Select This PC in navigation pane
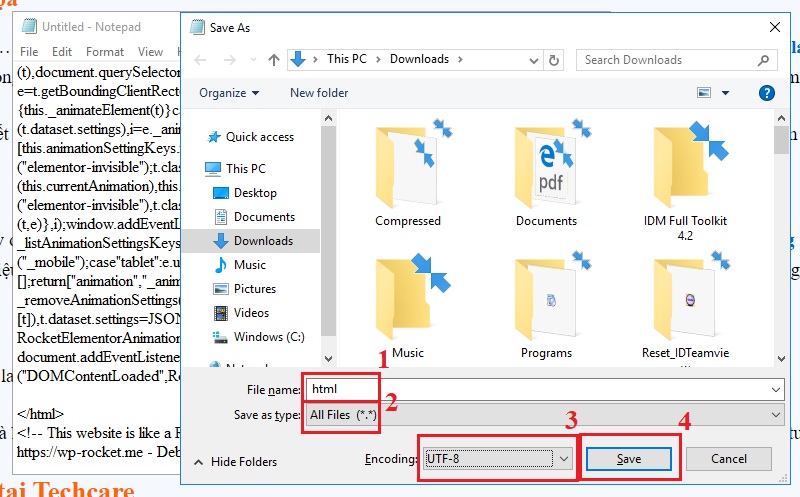 pyautogui.click(x=235, y=168)
